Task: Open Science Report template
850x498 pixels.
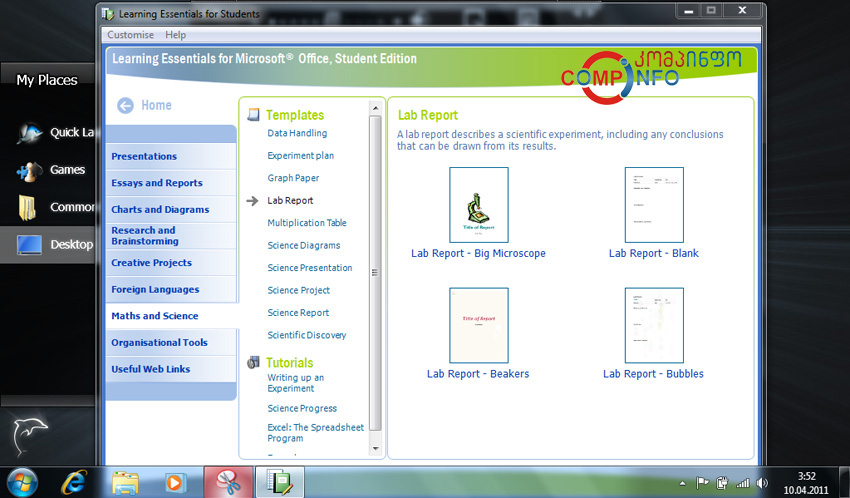Action: point(298,313)
